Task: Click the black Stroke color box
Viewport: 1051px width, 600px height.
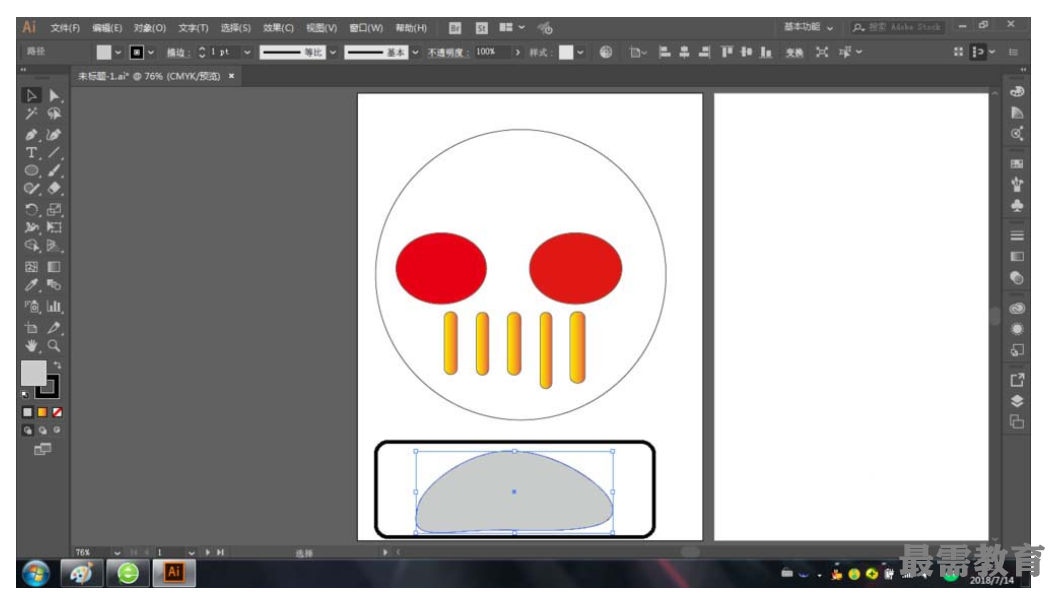Action: pyautogui.click(x=50, y=389)
